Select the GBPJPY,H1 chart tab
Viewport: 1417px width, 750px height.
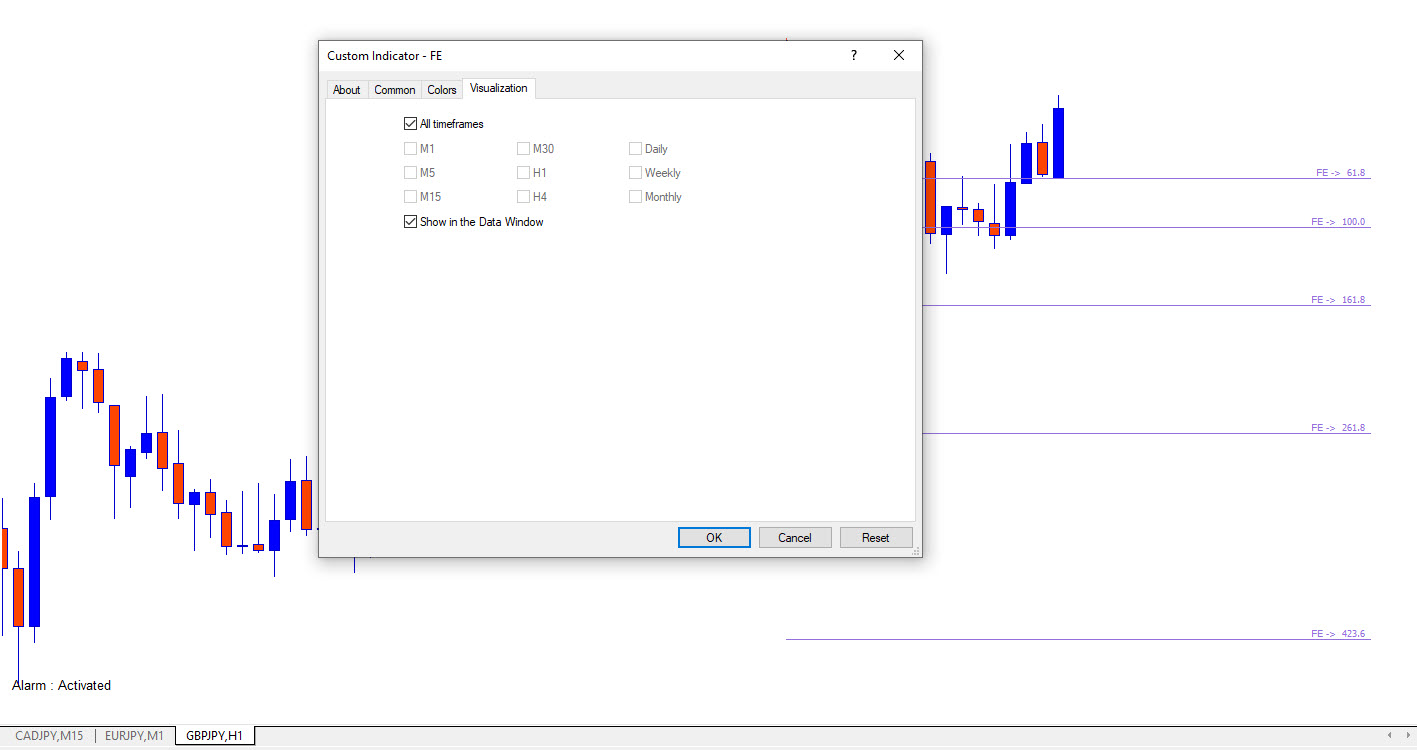(214, 736)
